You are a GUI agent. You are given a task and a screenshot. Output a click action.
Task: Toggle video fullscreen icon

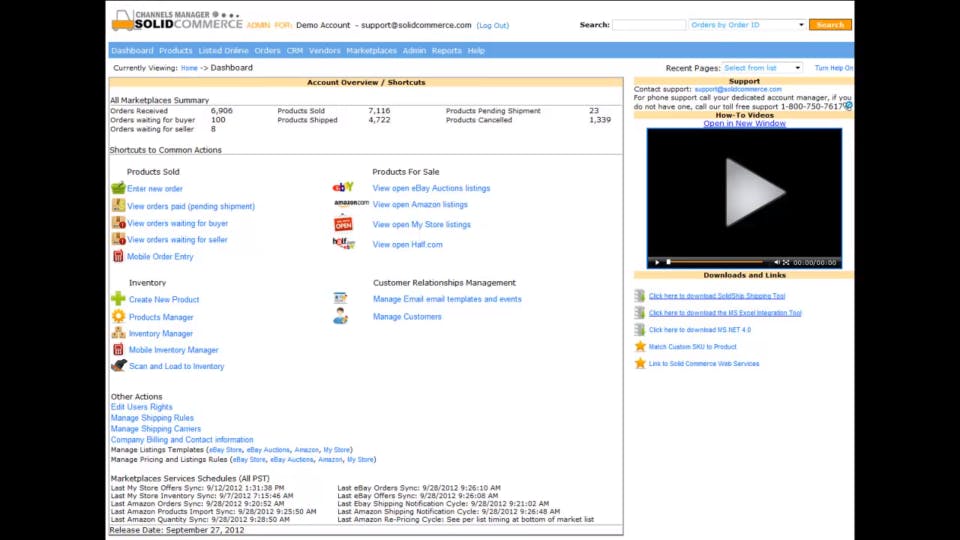(786, 262)
